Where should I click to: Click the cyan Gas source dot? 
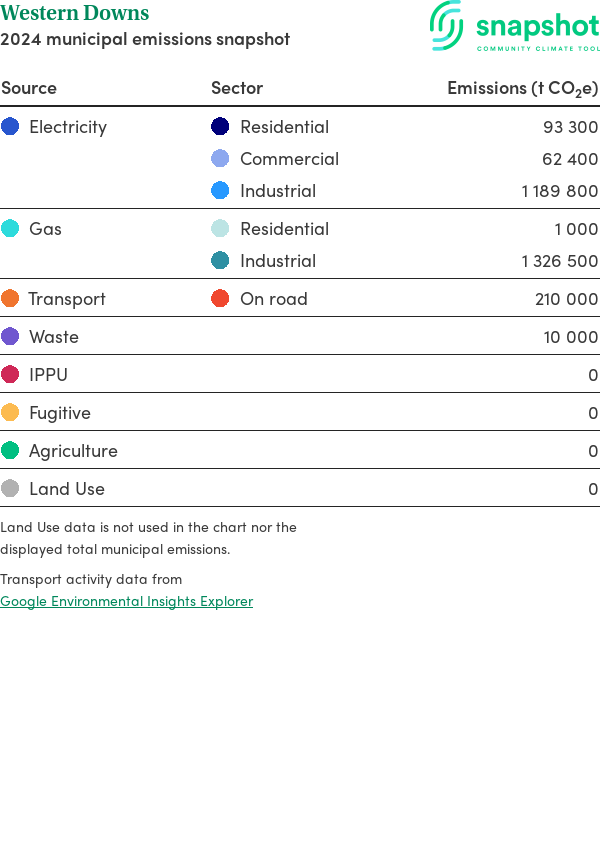point(10,229)
